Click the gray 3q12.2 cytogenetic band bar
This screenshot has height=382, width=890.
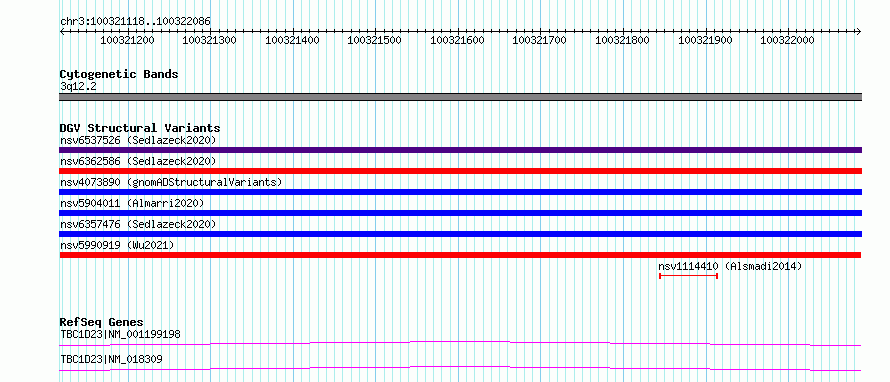[460, 97]
